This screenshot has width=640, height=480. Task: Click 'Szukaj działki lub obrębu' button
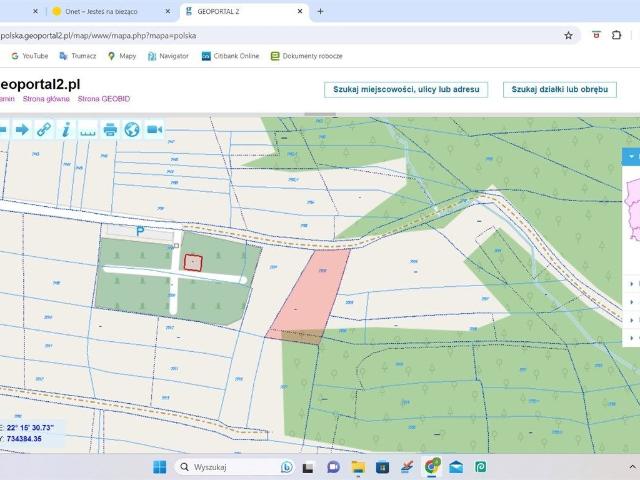[560, 90]
